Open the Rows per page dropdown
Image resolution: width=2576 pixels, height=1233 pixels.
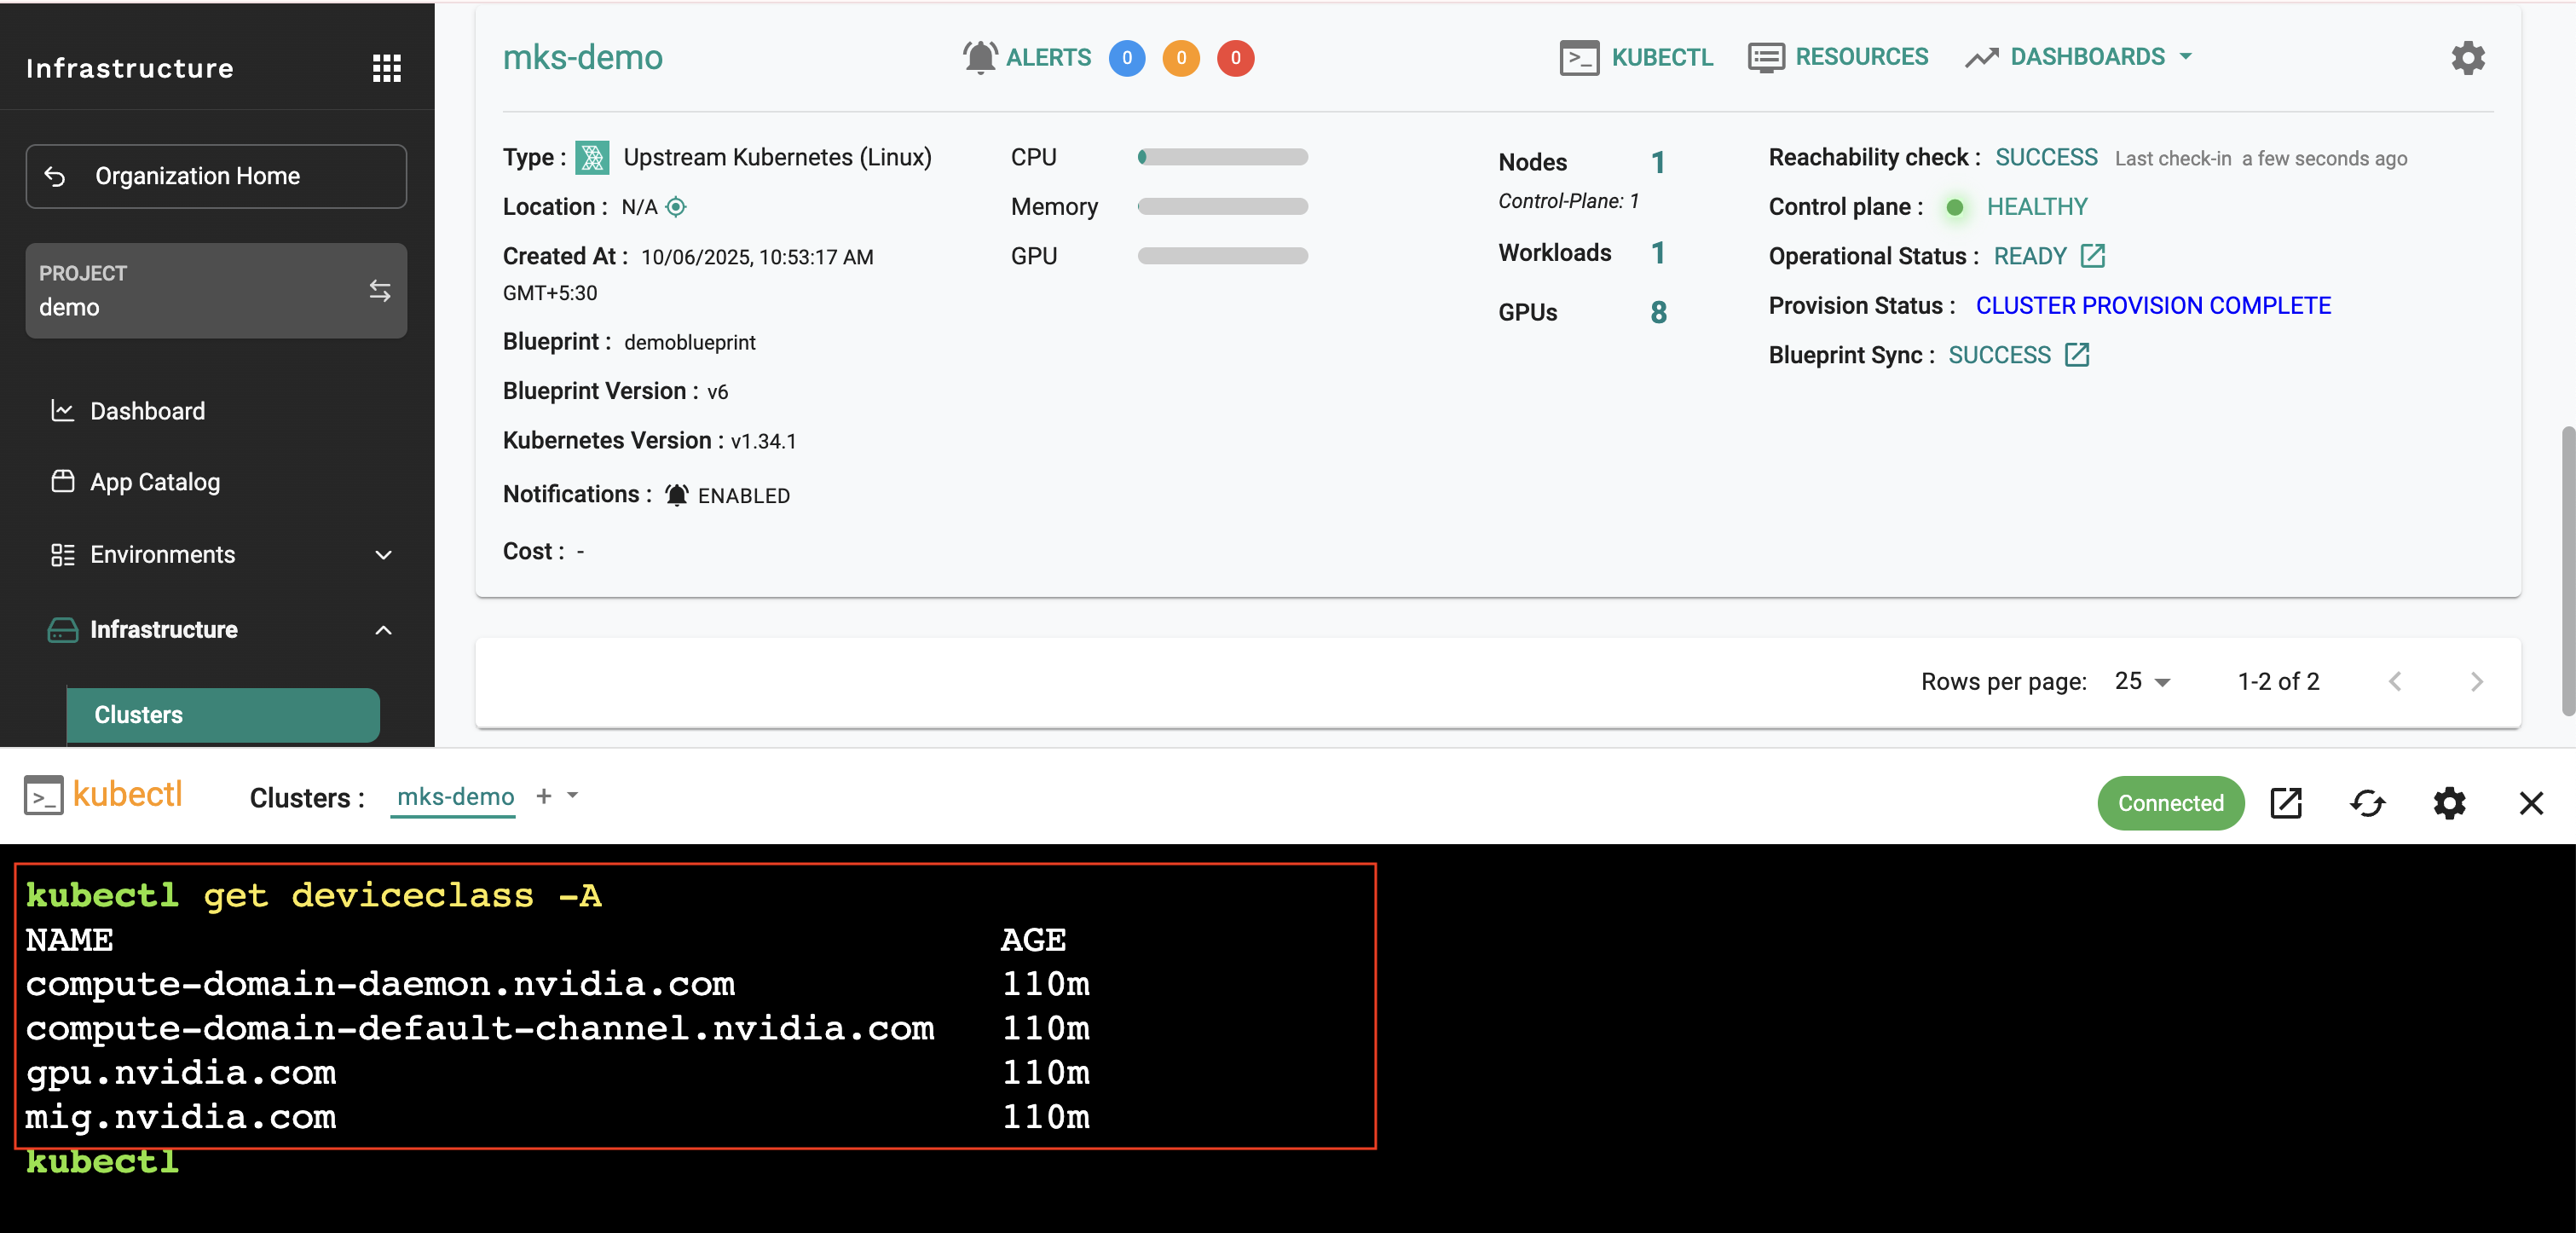pyautogui.click(x=2141, y=682)
